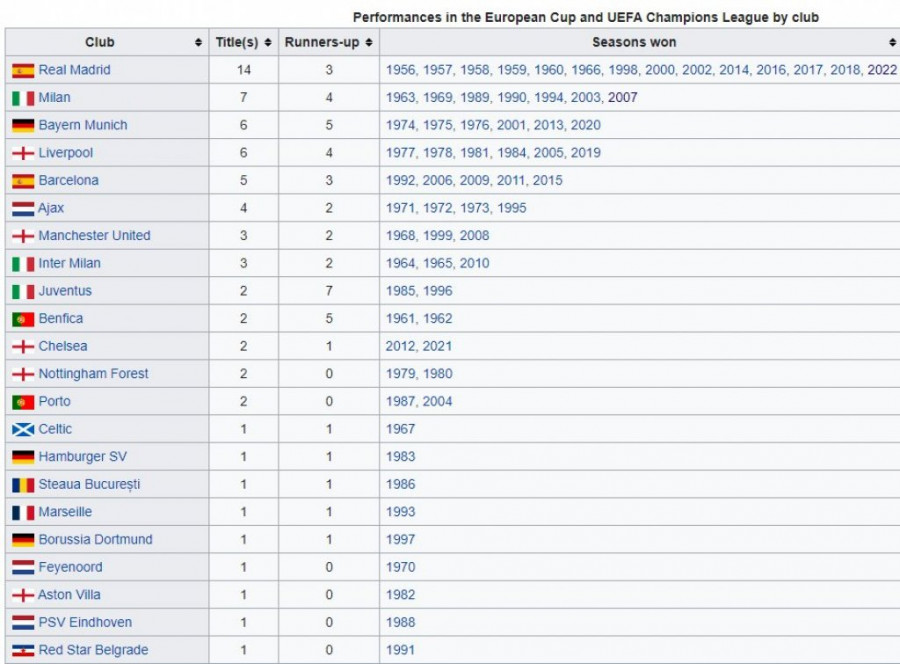Click the Germany flag beside Bayern Munich
Image resolution: width=900 pixels, height=664 pixels.
pos(23,126)
